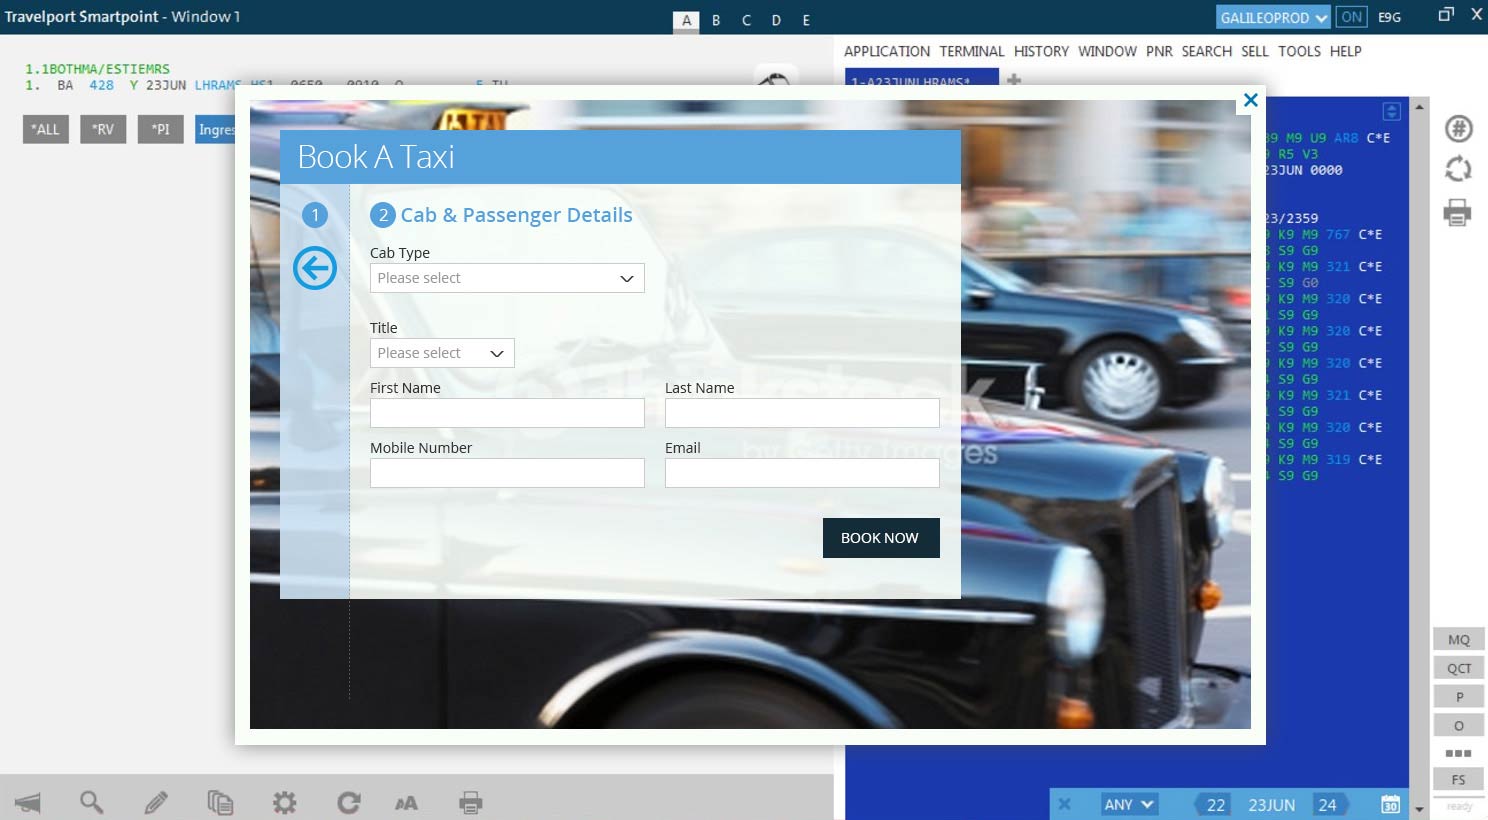1488x820 pixels.
Task: Click the QCT quick command button
Action: point(1459,668)
